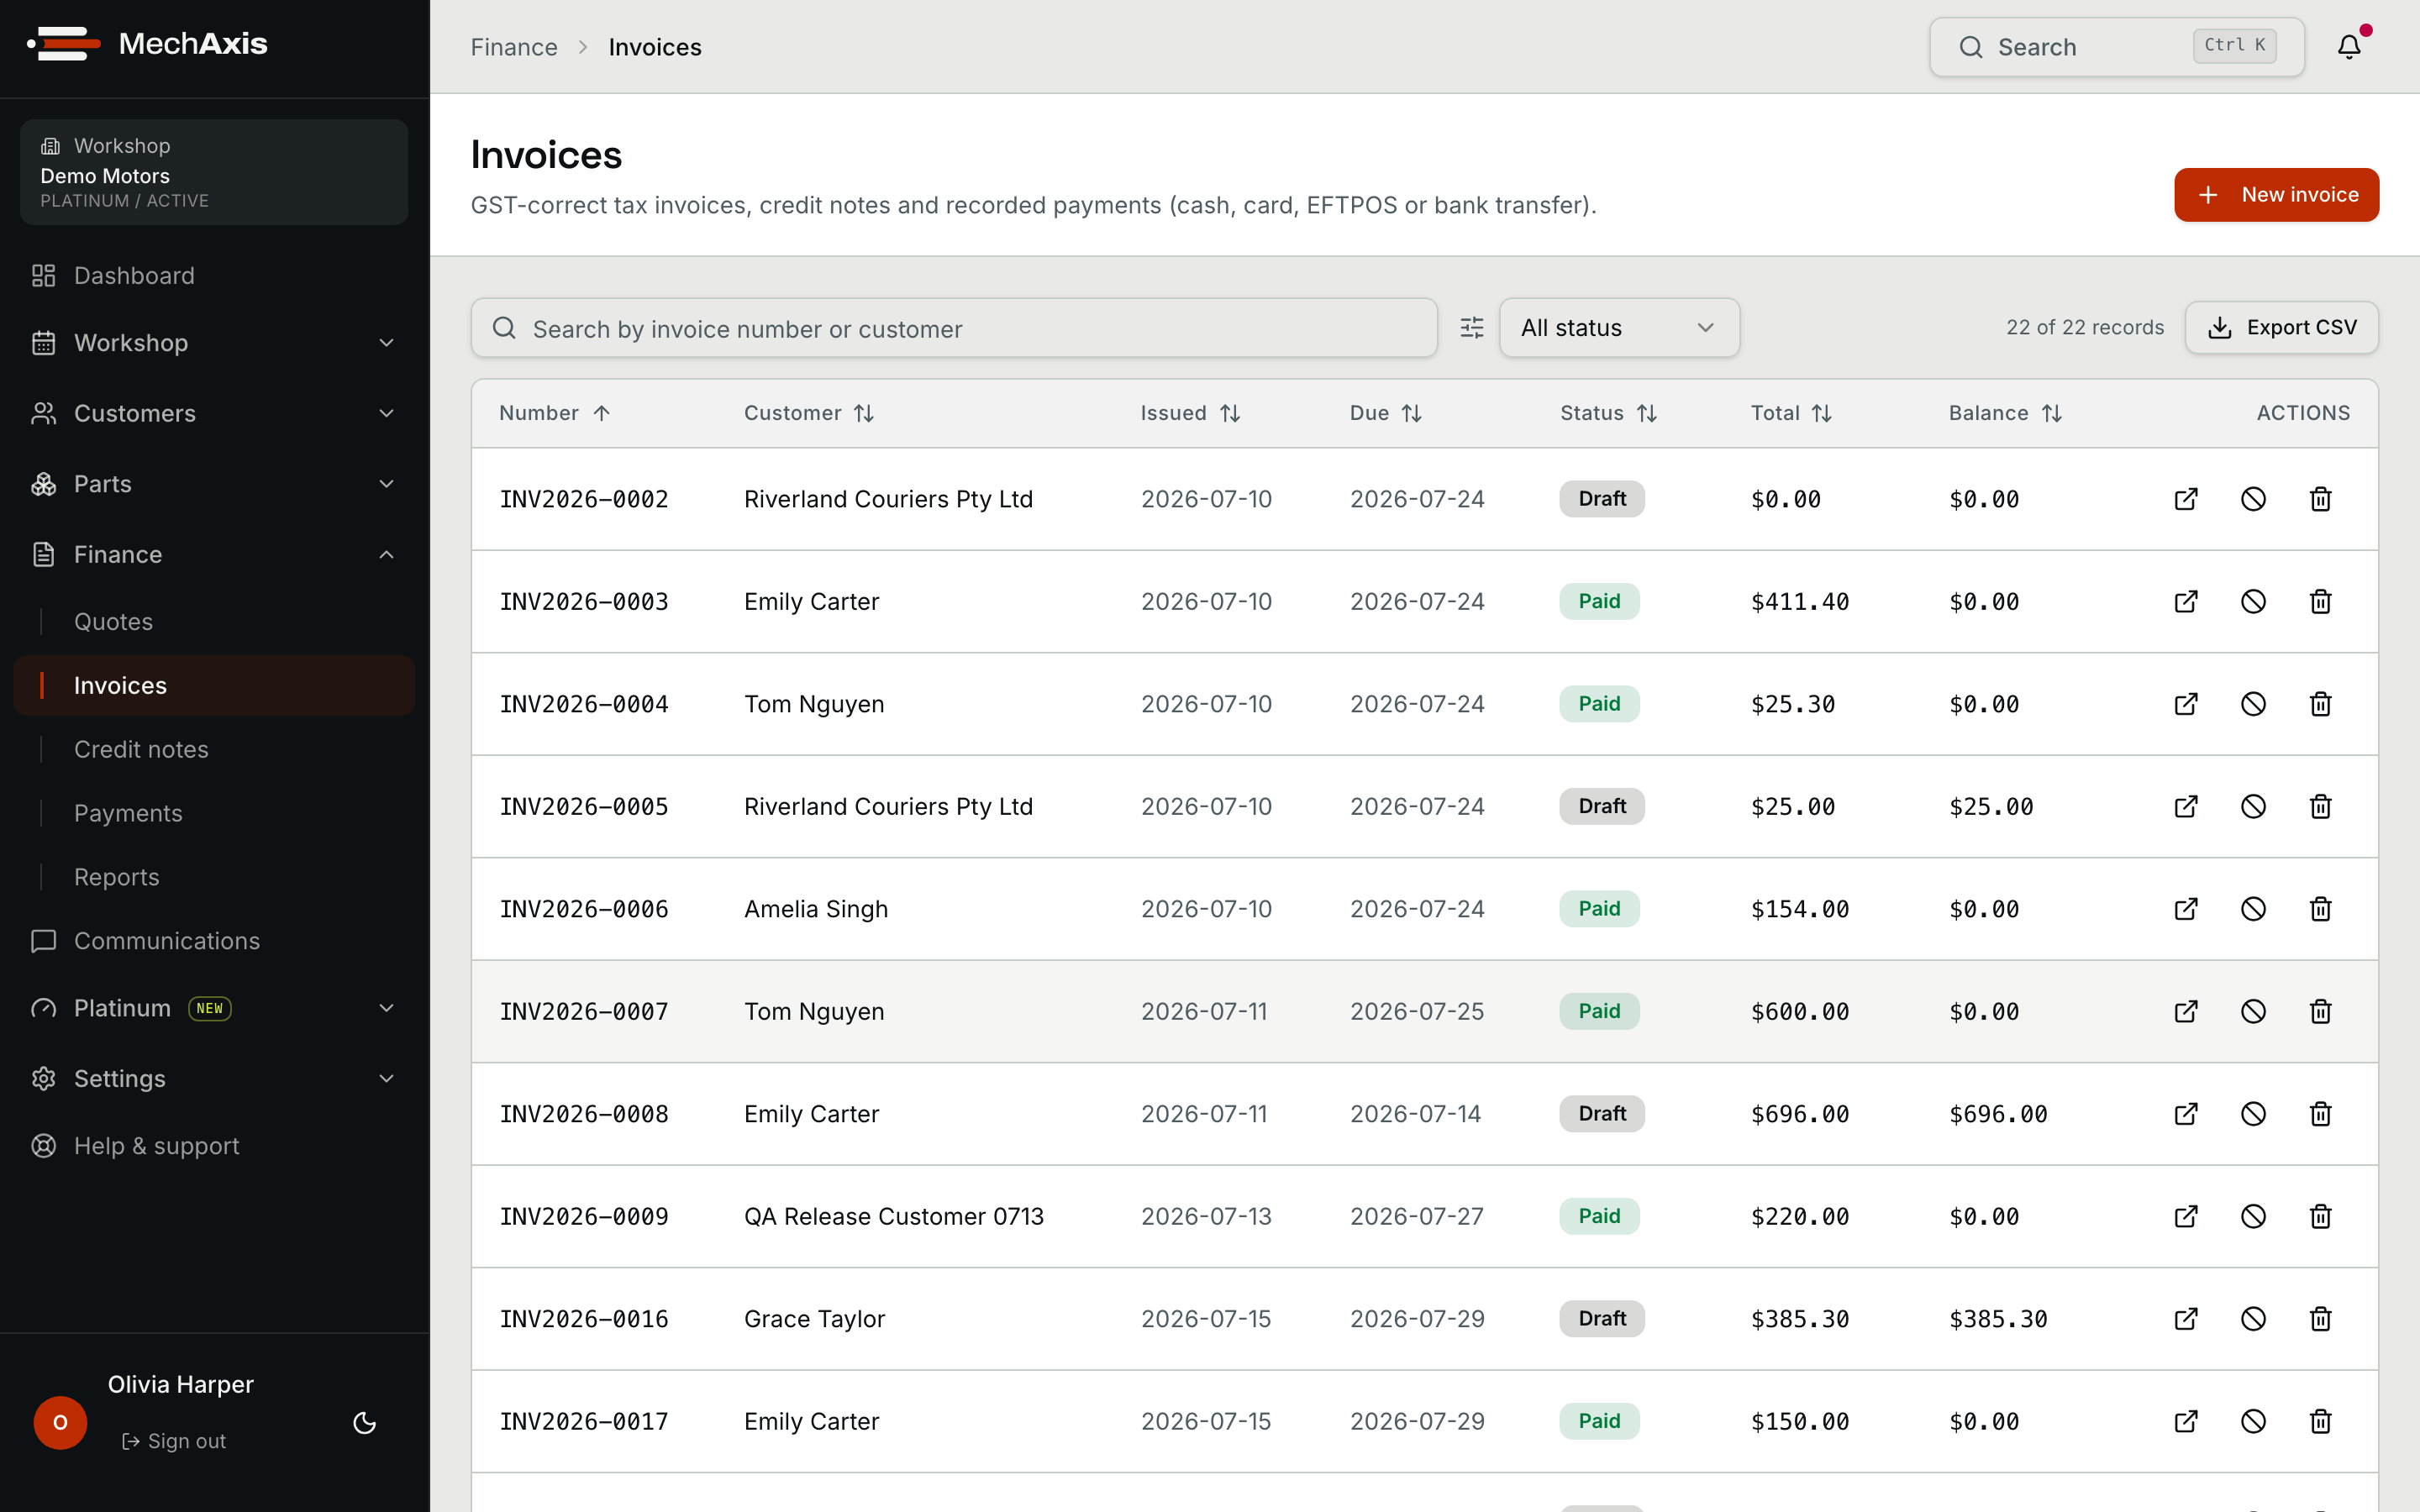Click invoice number INV2026-0007
Image resolution: width=2420 pixels, height=1512 pixels.
click(584, 1011)
